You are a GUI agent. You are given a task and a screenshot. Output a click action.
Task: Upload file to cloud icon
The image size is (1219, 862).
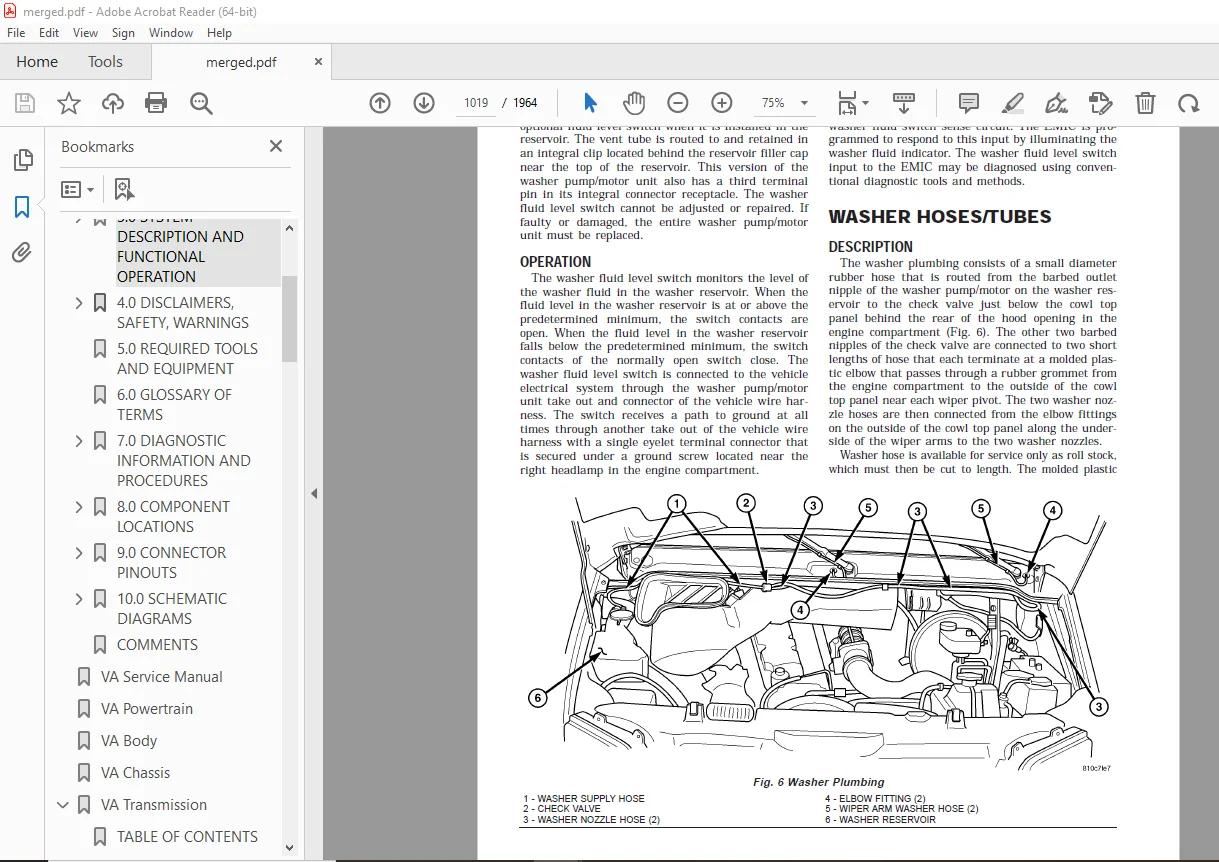(113, 103)
